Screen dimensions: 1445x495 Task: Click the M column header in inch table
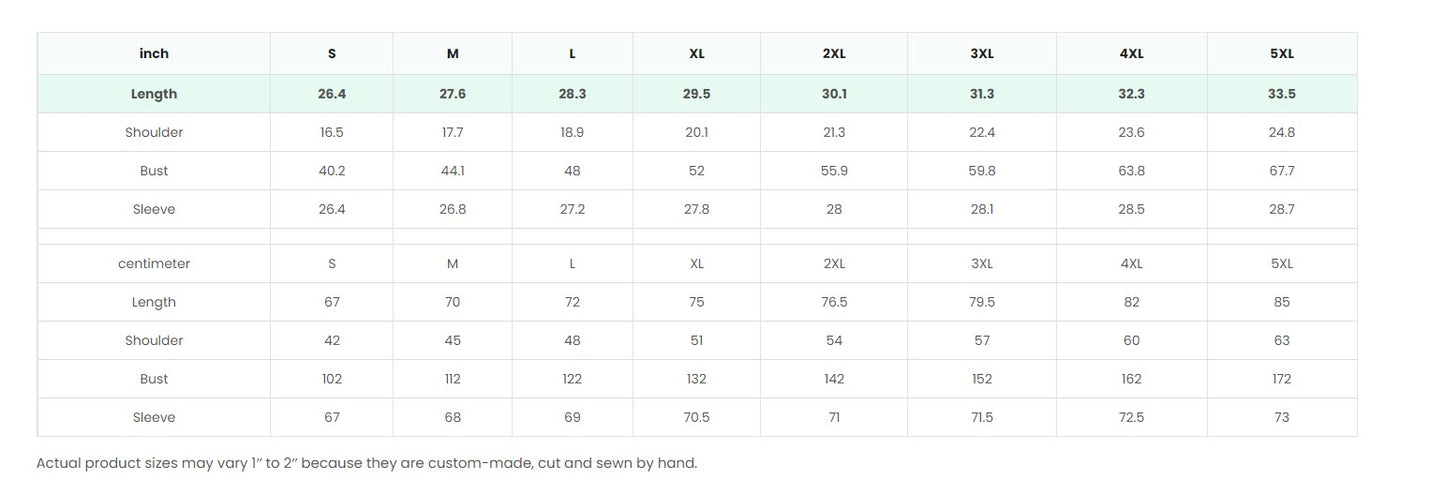(x=452, y=54)
